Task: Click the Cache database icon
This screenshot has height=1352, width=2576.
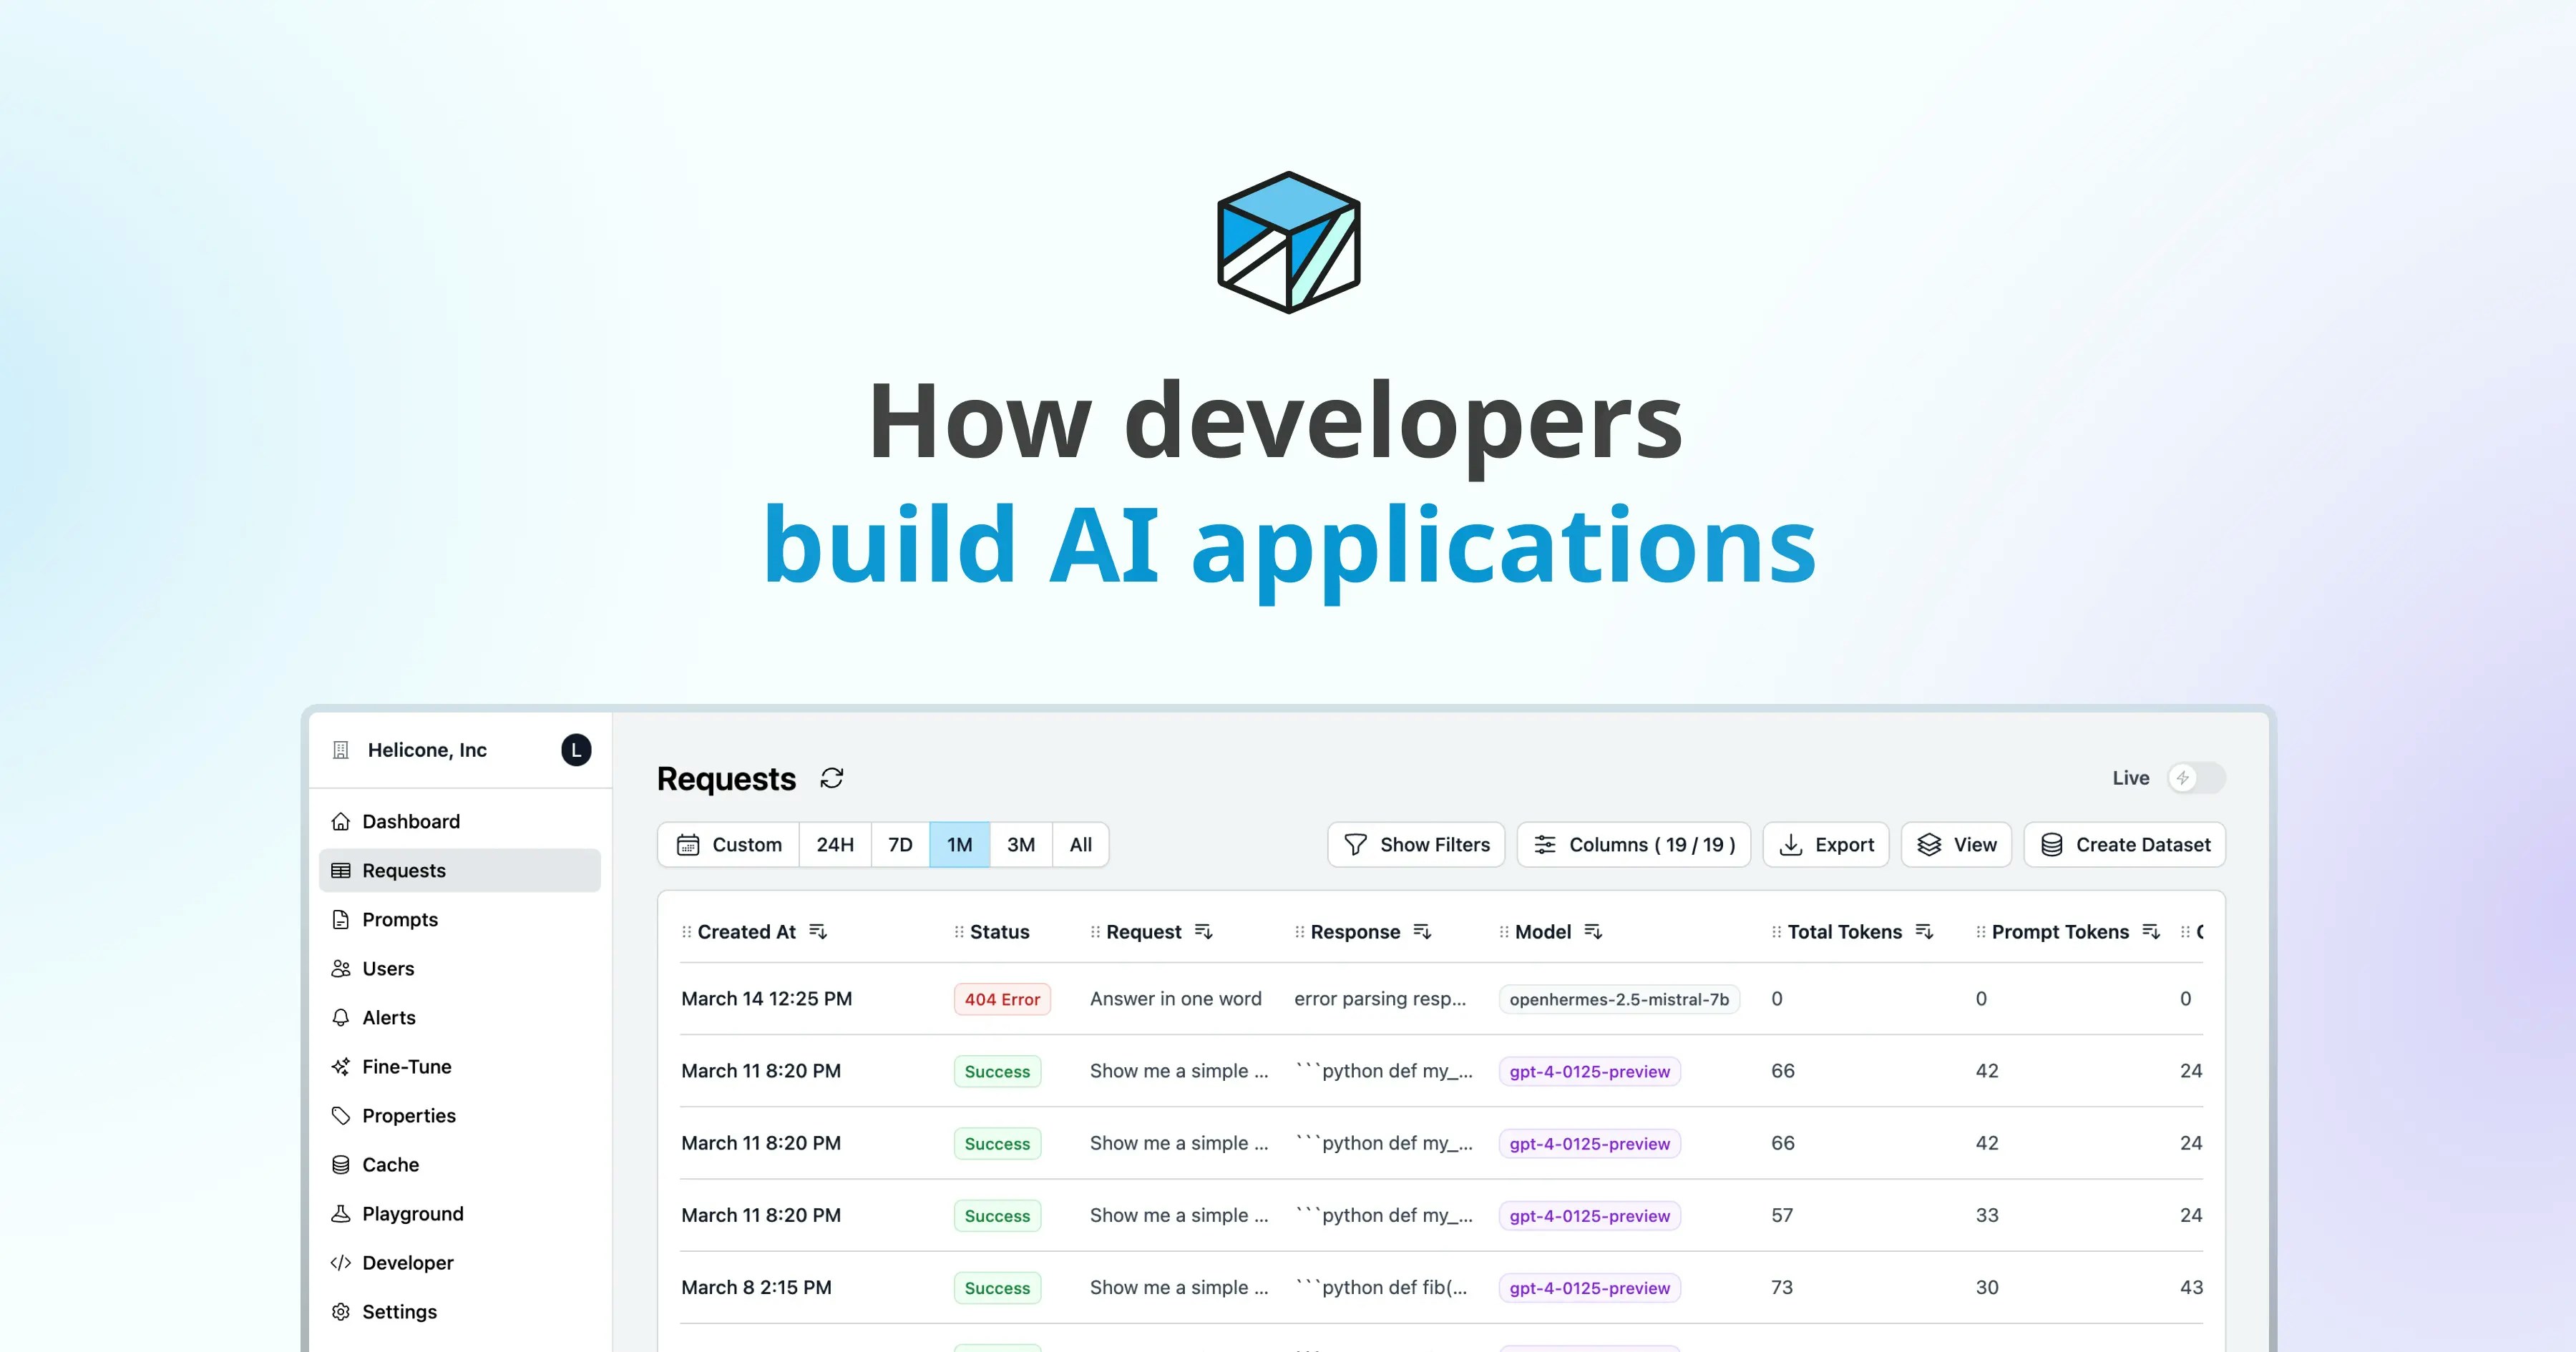Action: tap(341, 1164)
